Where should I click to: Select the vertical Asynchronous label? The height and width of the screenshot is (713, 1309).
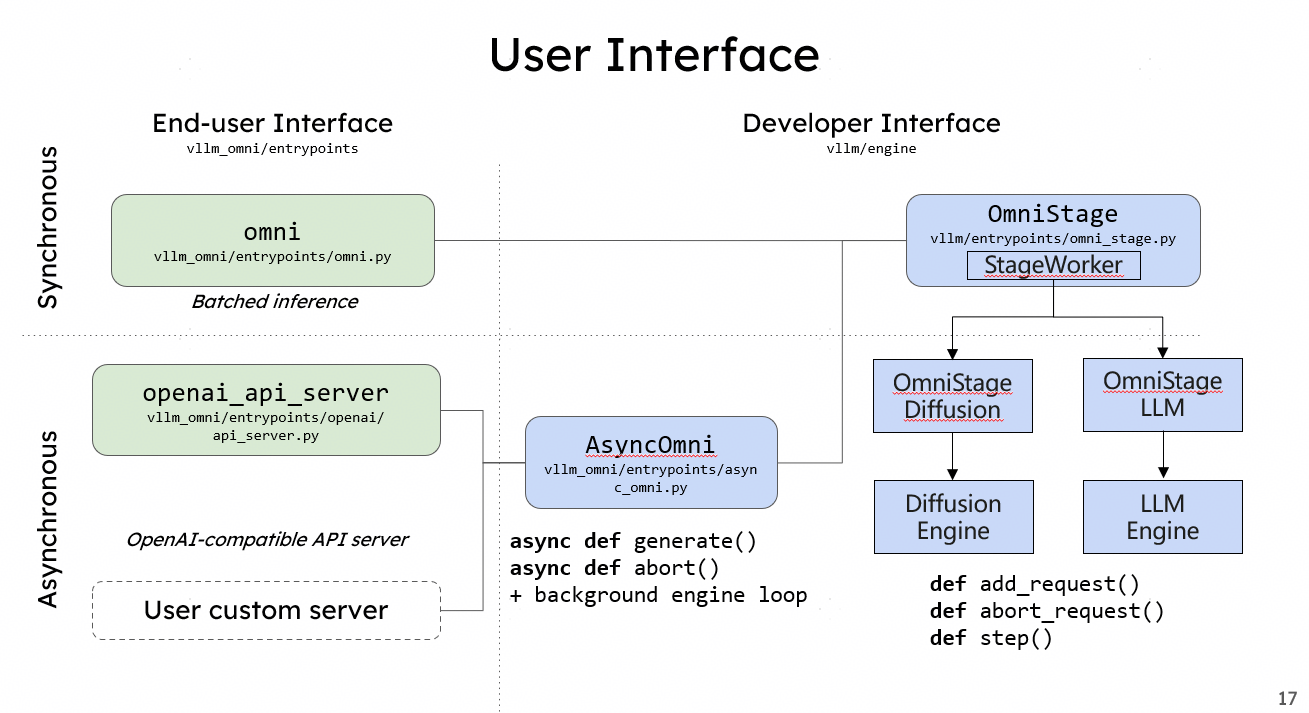pos(48,518)
